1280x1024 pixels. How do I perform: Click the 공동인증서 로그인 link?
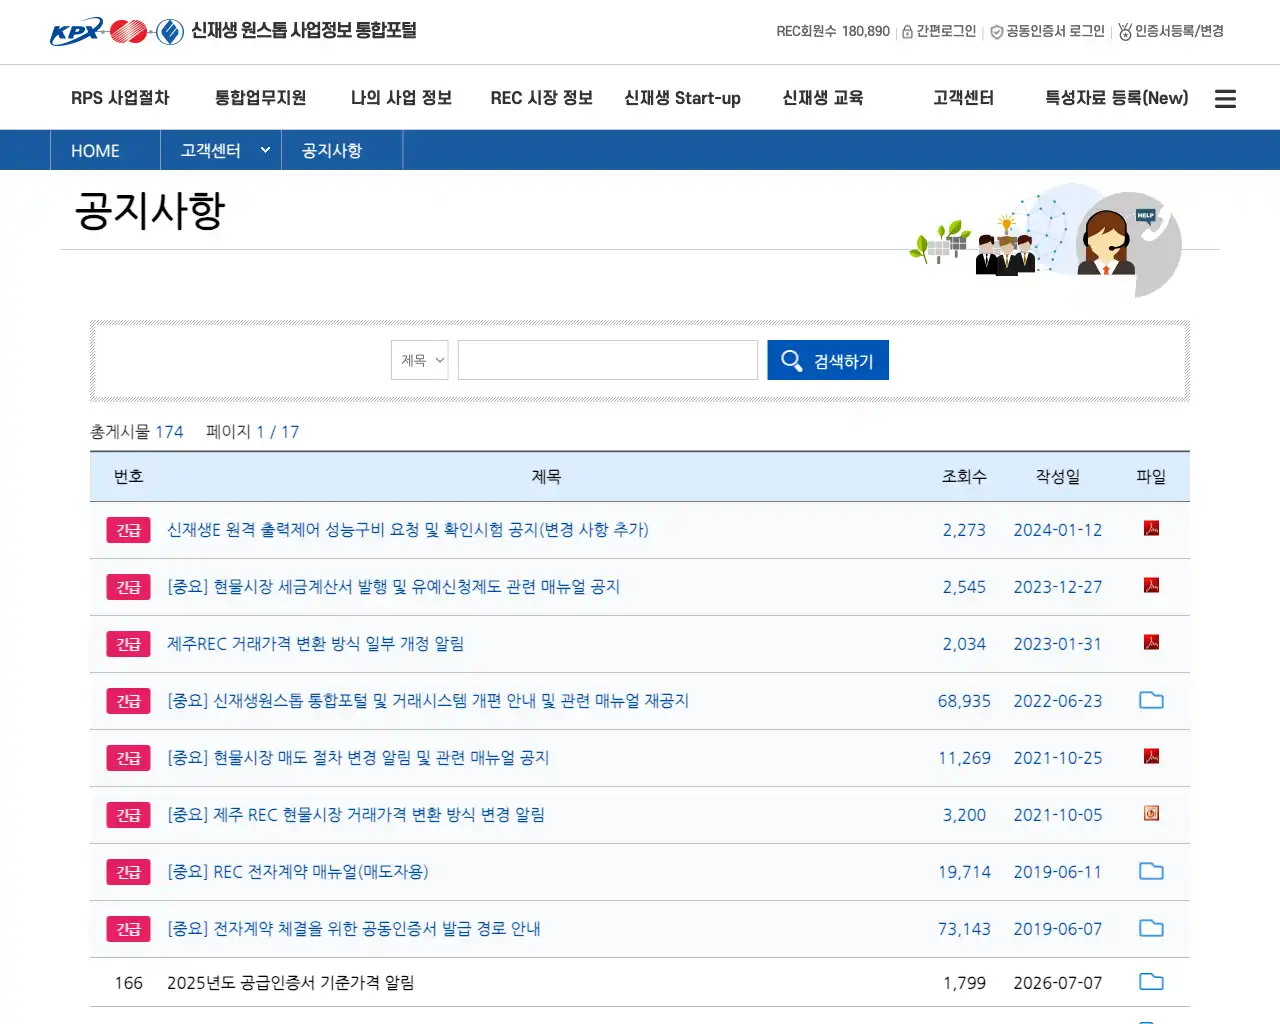pyautogui.click(x=1047, y=31)
